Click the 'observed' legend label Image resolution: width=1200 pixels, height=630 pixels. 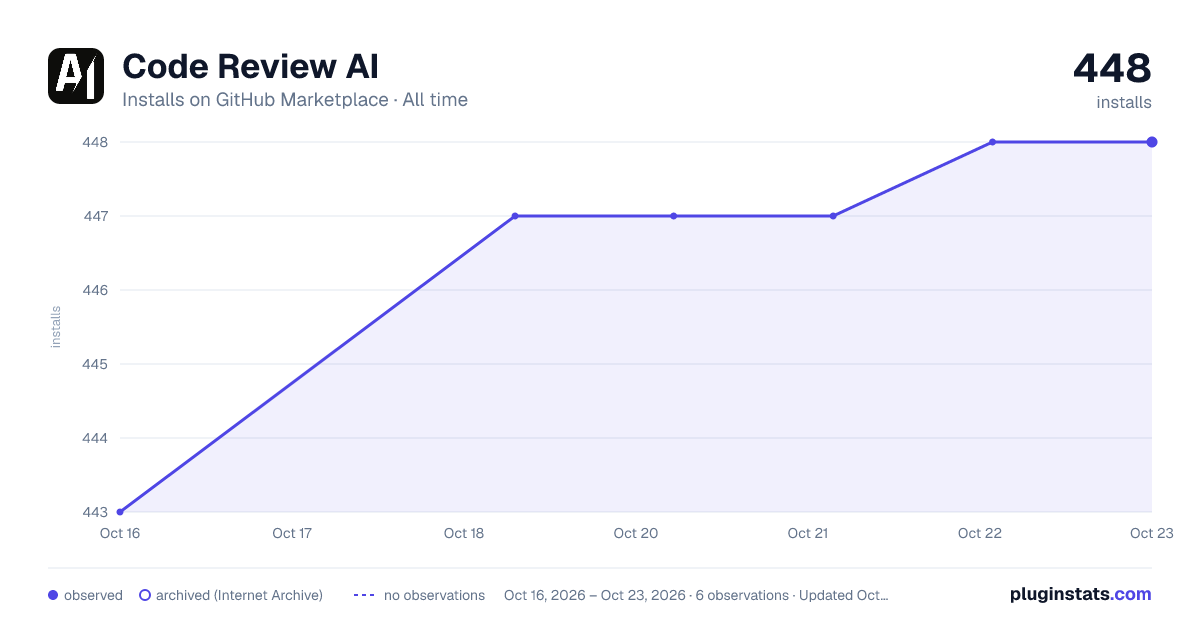pyautogui.click(x=93, y=595)
